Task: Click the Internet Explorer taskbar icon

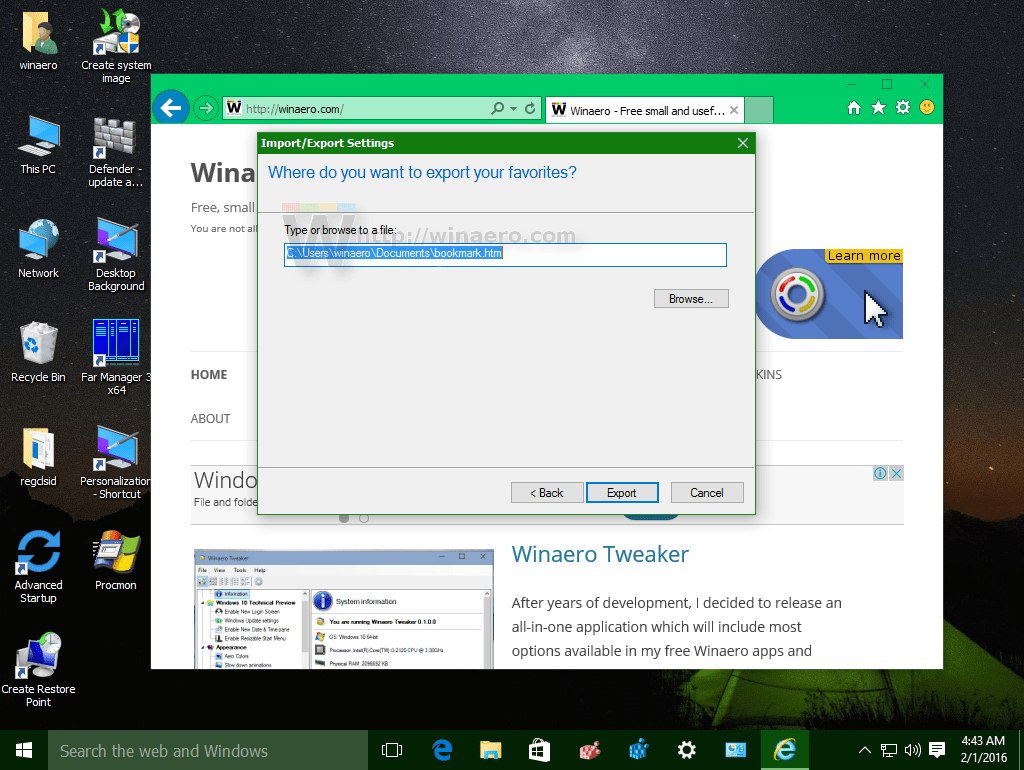Action: (x=784, y=750)
